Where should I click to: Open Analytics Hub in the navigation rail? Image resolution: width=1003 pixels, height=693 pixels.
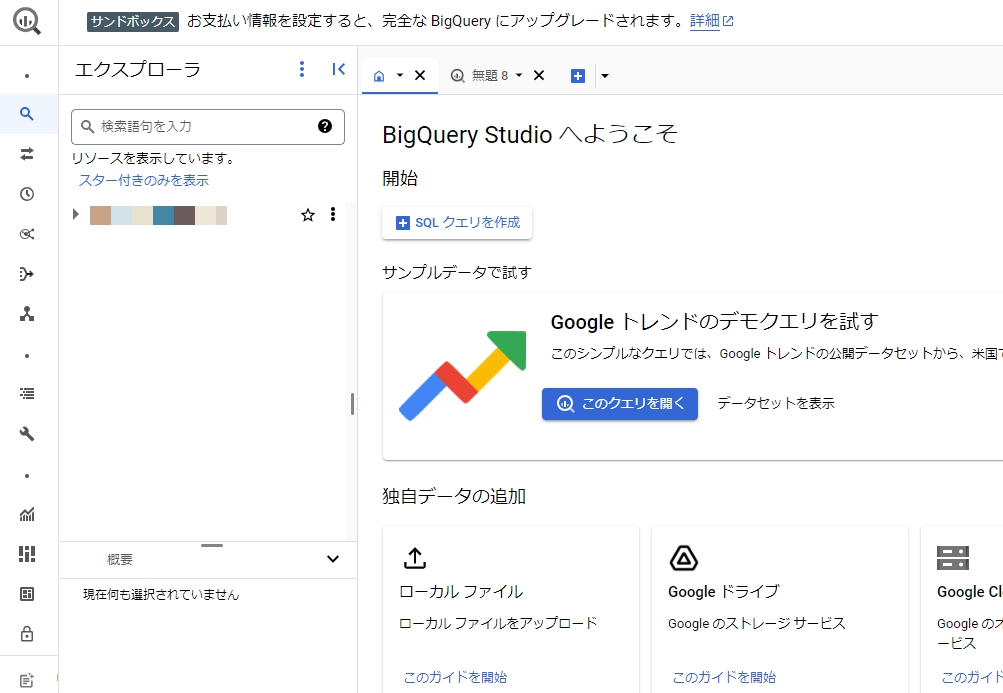click(x=29, y=232)
